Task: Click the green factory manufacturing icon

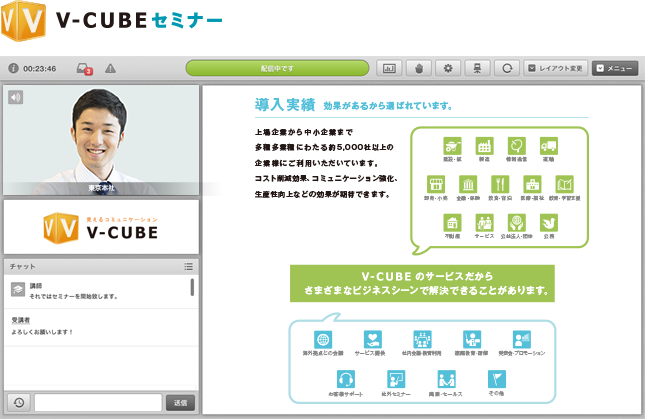Action: click(x=485, y=146)
